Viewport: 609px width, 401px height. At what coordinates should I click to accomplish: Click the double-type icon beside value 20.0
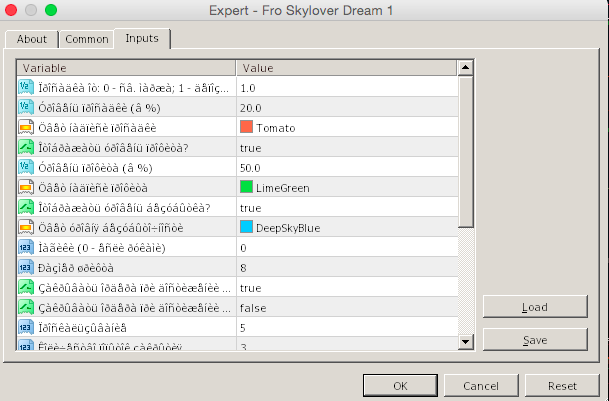click(x=26, y=108)
